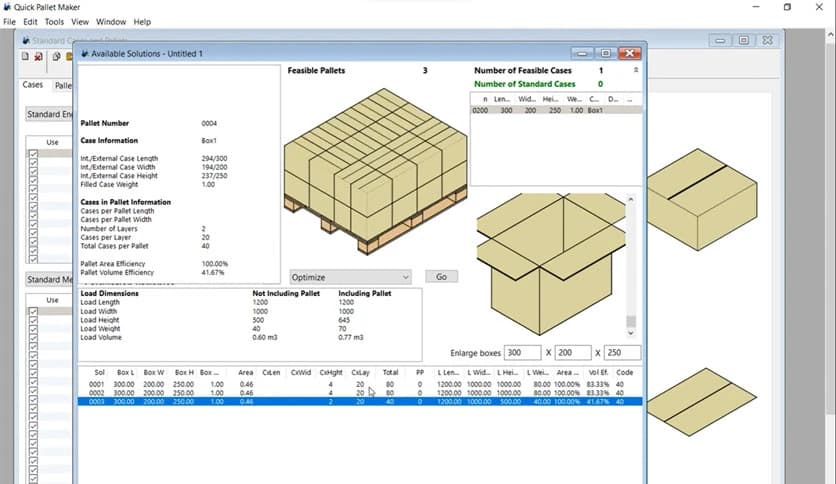This screenshot has height=484, width=836.
Task: Sort solutions by the Box L column header
Action: (125, 373)
